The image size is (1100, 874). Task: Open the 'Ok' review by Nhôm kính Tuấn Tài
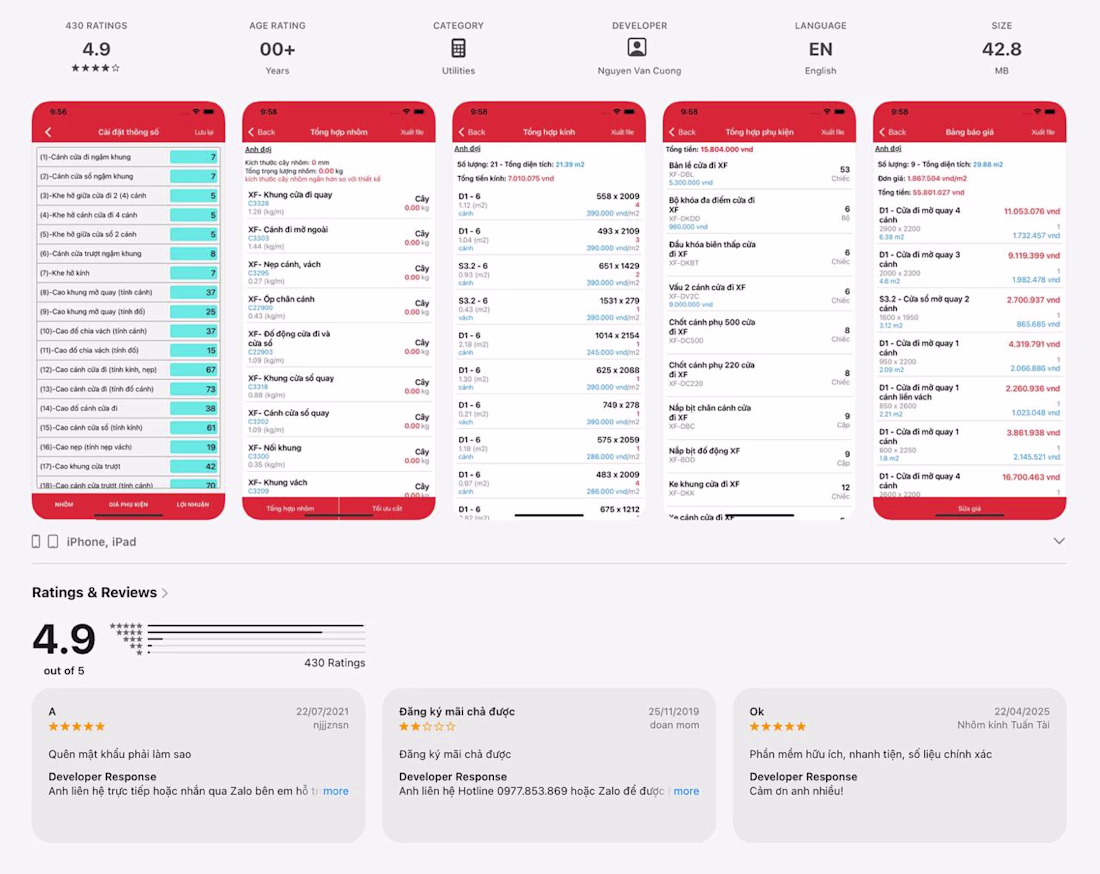coord(899,765)
